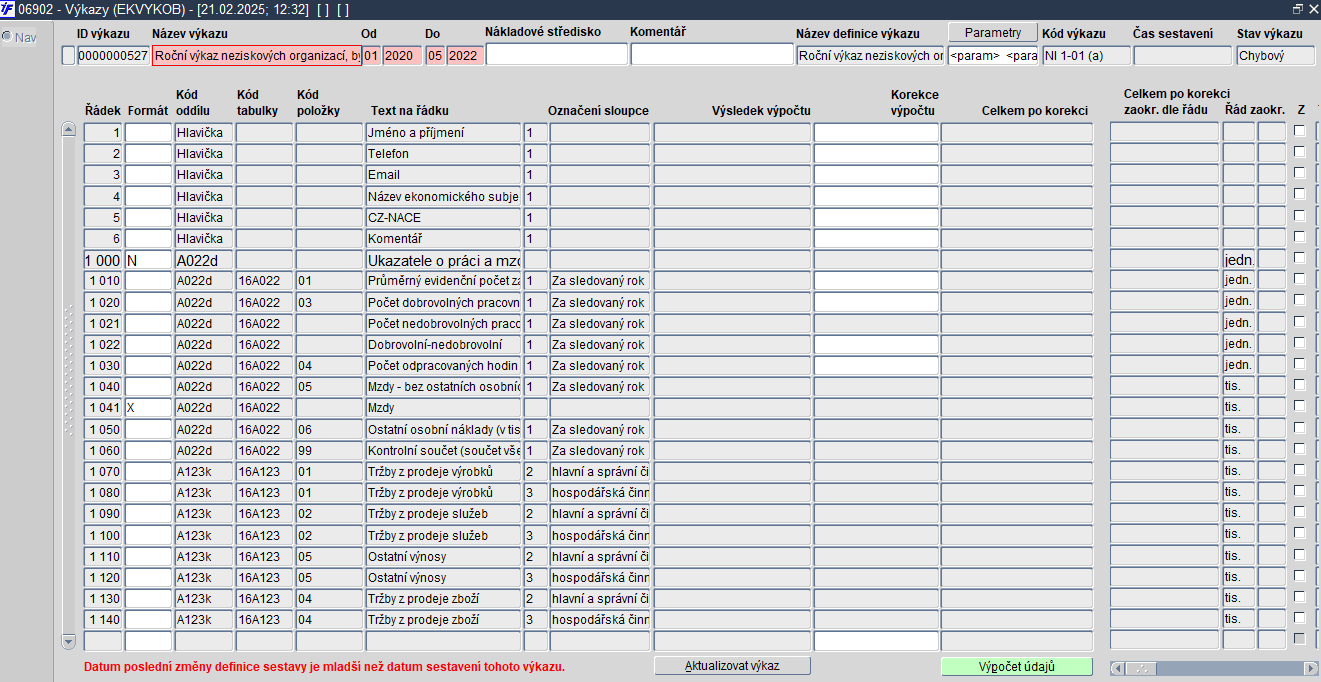Click the vertical scroll up arrow
The width and height of the screenshot is (1321, 682).
68,130
